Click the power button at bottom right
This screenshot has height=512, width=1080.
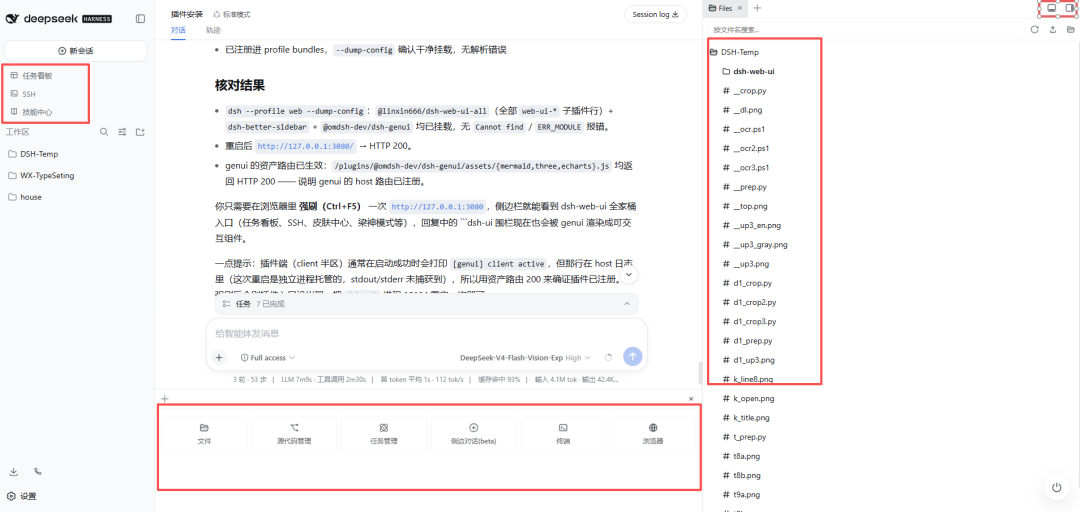(x=1057, y=488)
